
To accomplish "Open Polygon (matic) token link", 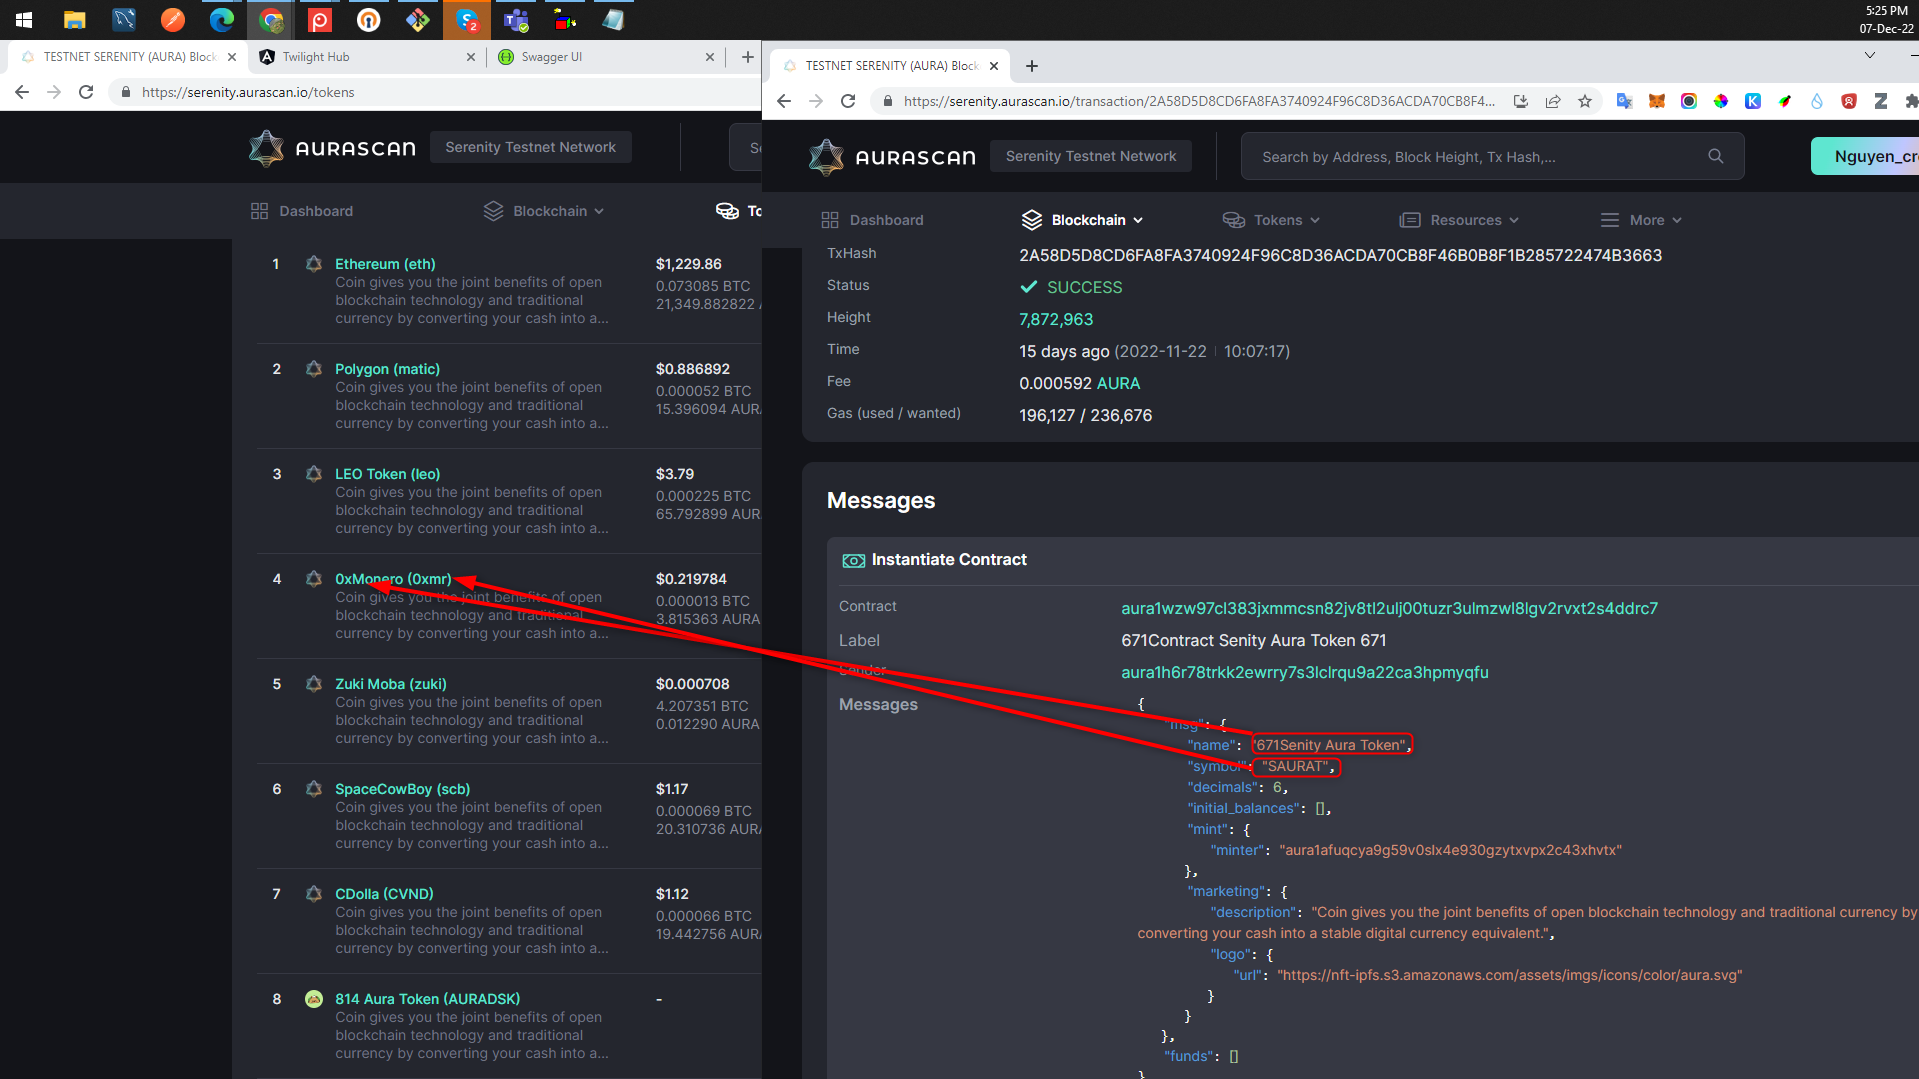I will (x=387, y=369).
